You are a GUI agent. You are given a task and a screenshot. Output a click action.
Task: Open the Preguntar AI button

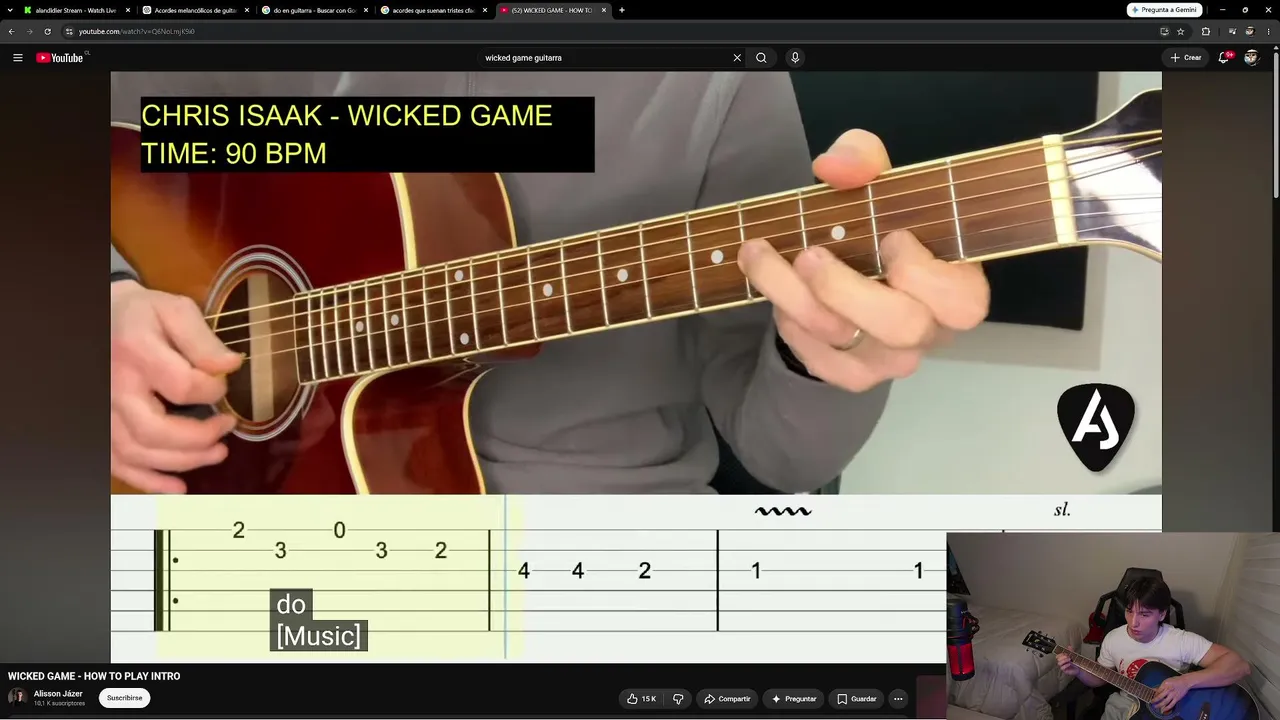pyautogui.click(x=794, y=699)
